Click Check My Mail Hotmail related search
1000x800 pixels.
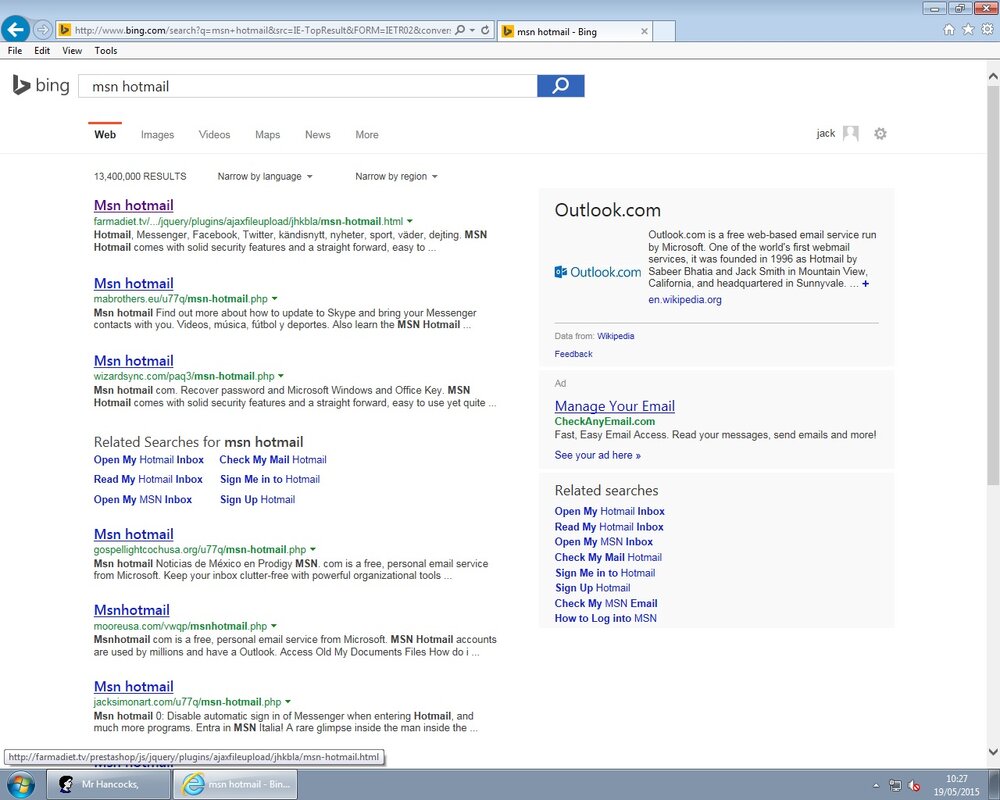pos(273,459)
